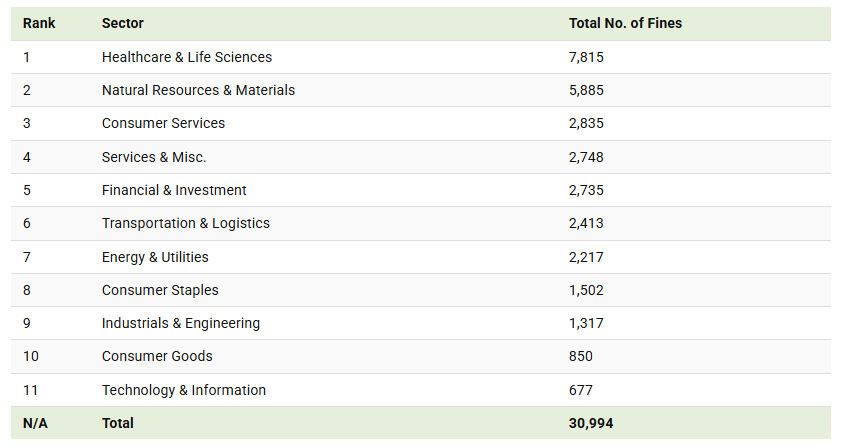Click the Industrials & Engineering cell

[x=181, y=323]
